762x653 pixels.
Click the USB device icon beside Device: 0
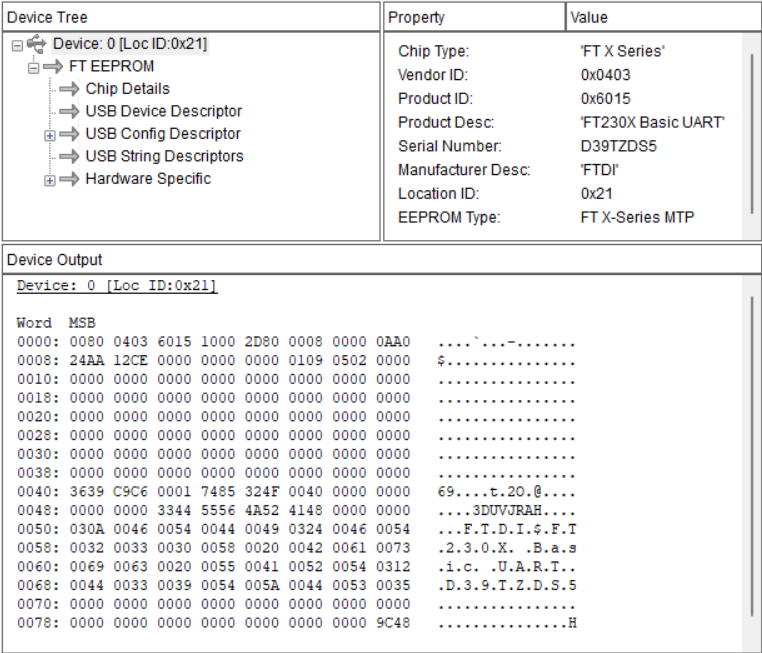38,44
